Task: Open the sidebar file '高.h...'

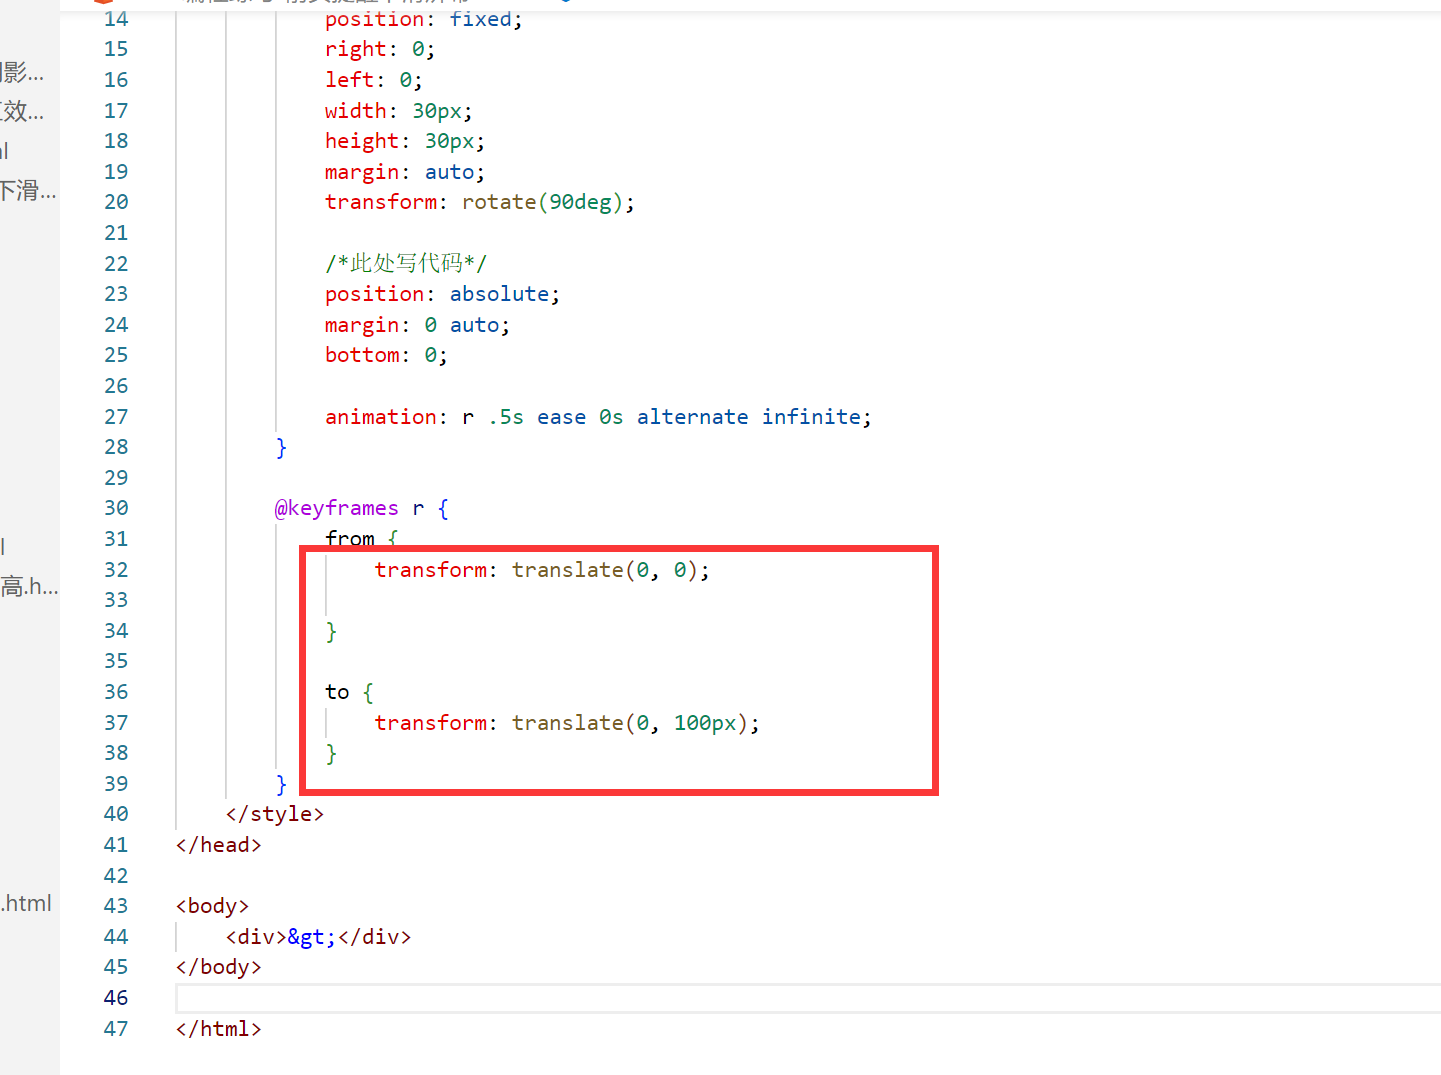Action: tap(29, 586)
